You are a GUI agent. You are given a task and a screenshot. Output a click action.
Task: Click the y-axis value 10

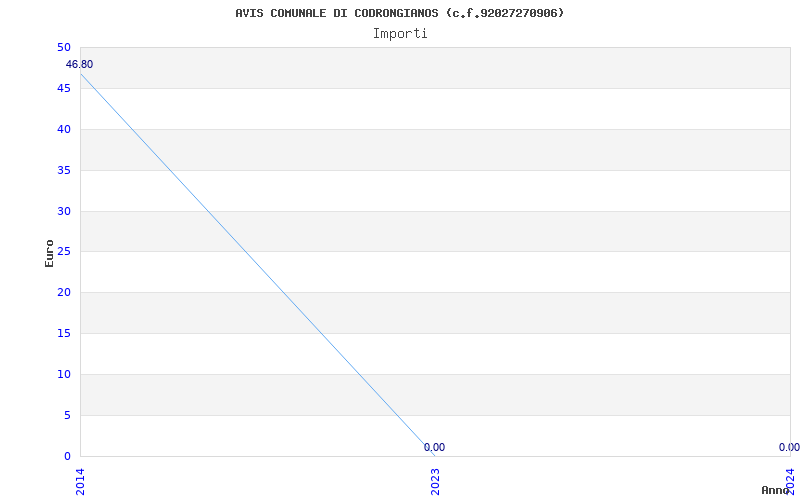(x=64, y=374)
